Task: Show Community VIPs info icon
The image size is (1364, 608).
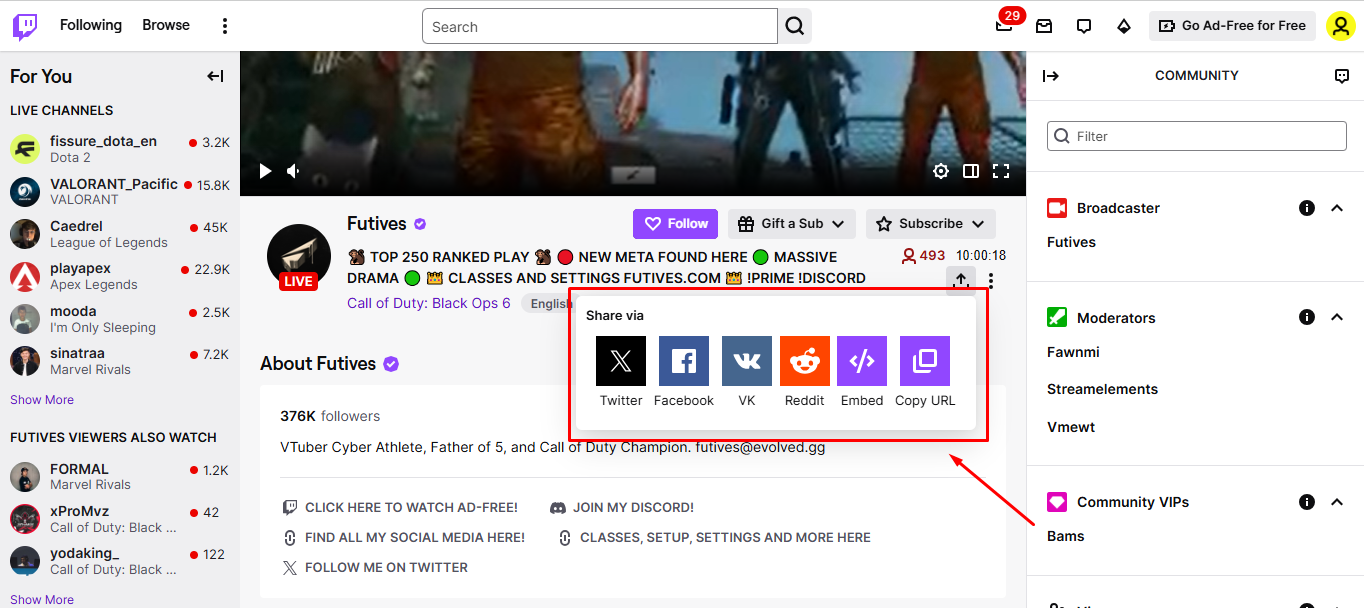Action: [1306, 502]
